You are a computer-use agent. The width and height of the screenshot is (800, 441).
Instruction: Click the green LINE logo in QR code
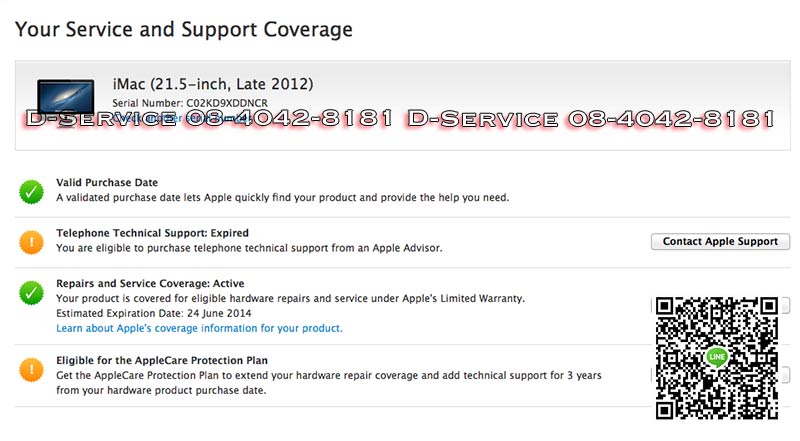[716, 357]
